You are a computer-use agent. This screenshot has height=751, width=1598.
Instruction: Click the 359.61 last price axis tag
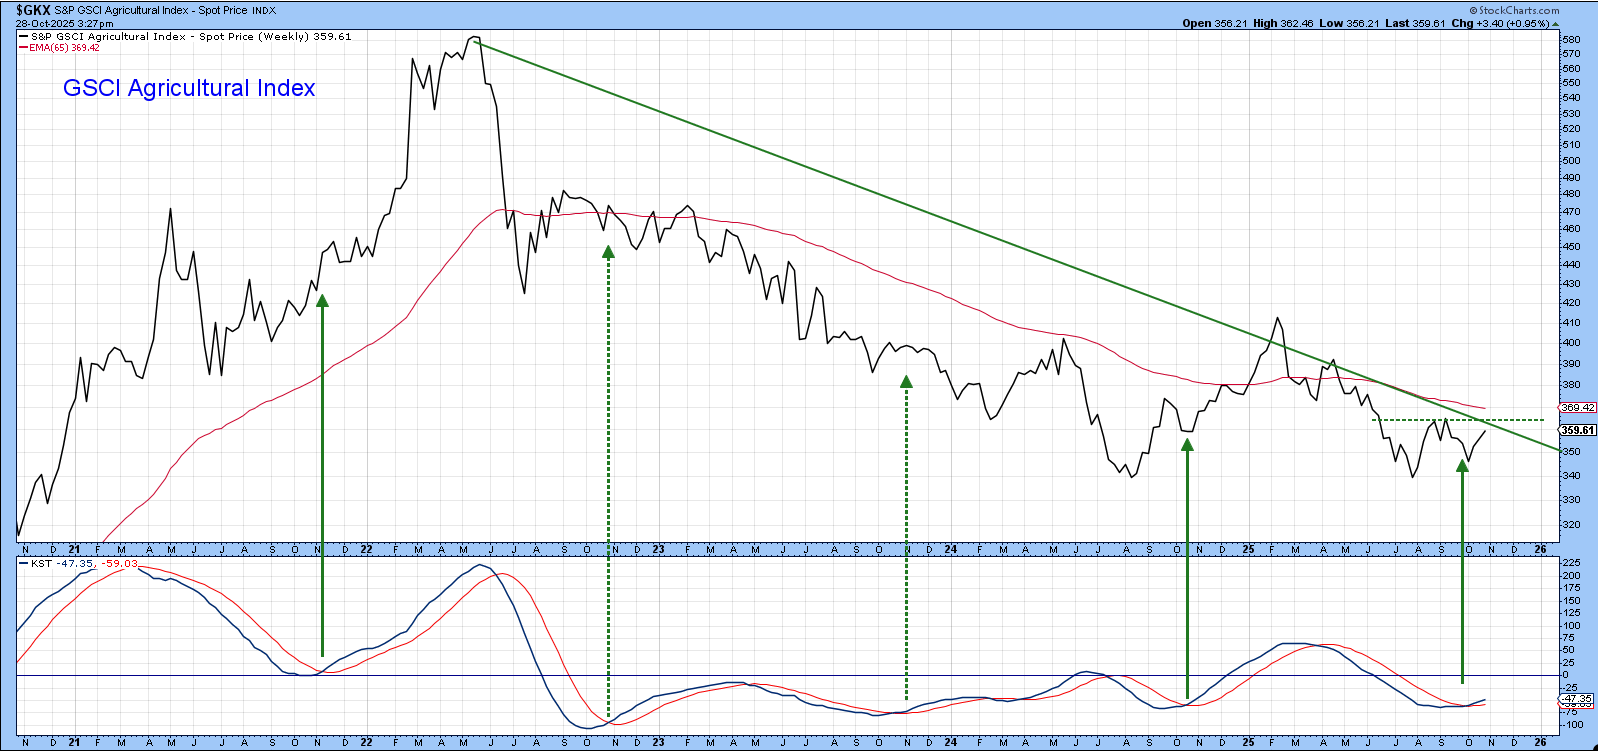(x=1578, y=430)
